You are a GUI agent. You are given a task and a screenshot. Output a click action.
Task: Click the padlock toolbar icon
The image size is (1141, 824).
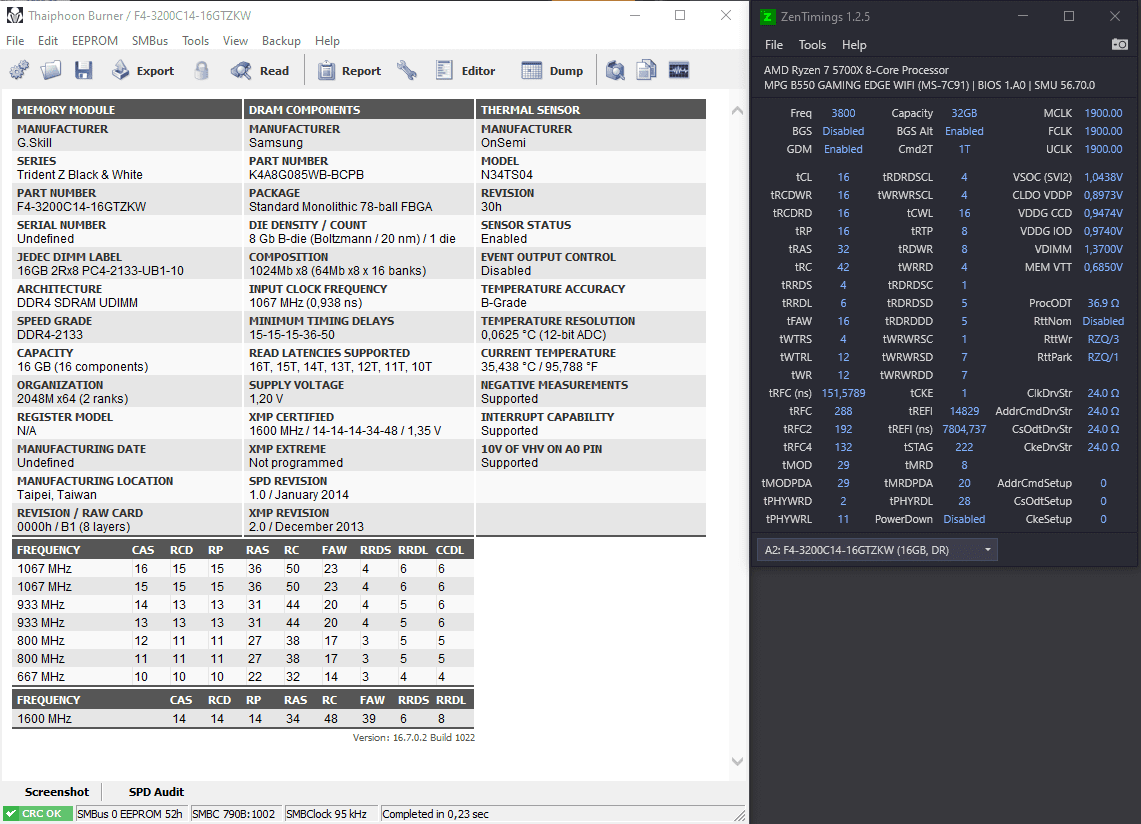tap(202, 71)
